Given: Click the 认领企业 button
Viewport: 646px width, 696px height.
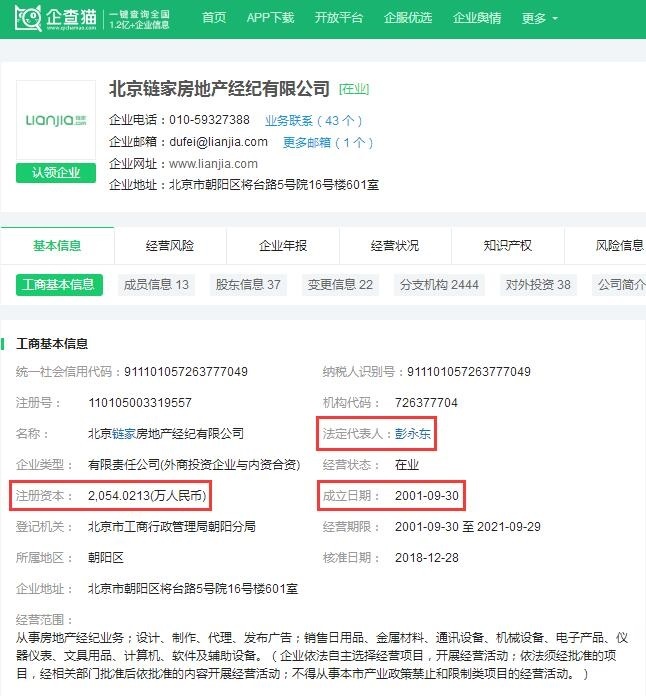Looking at the screenshot, I should 56,173.
